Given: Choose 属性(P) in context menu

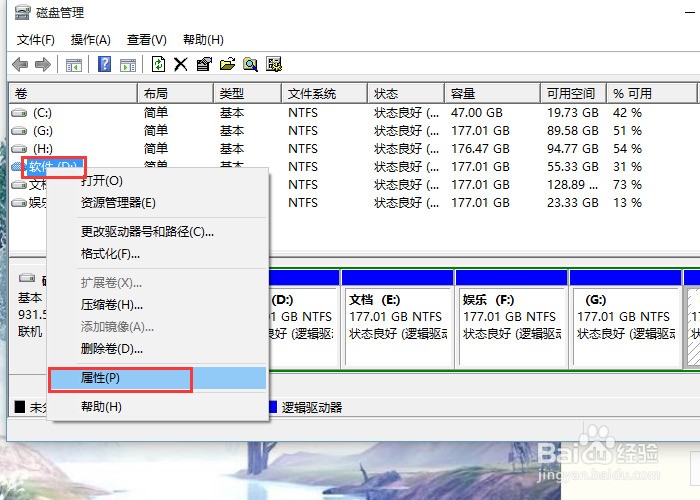Looking at the screenshot, I should tap(157, 378).
